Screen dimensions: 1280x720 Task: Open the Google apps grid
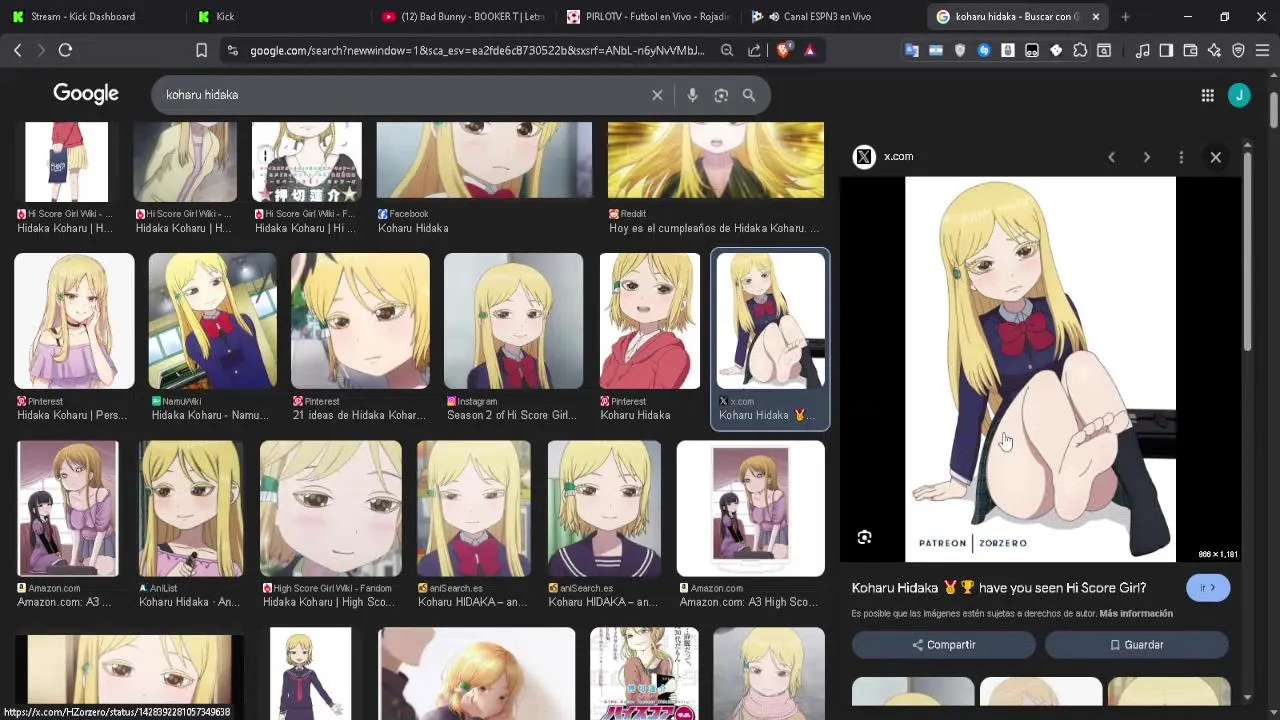pyautogui.click(x=1208, y=95)
